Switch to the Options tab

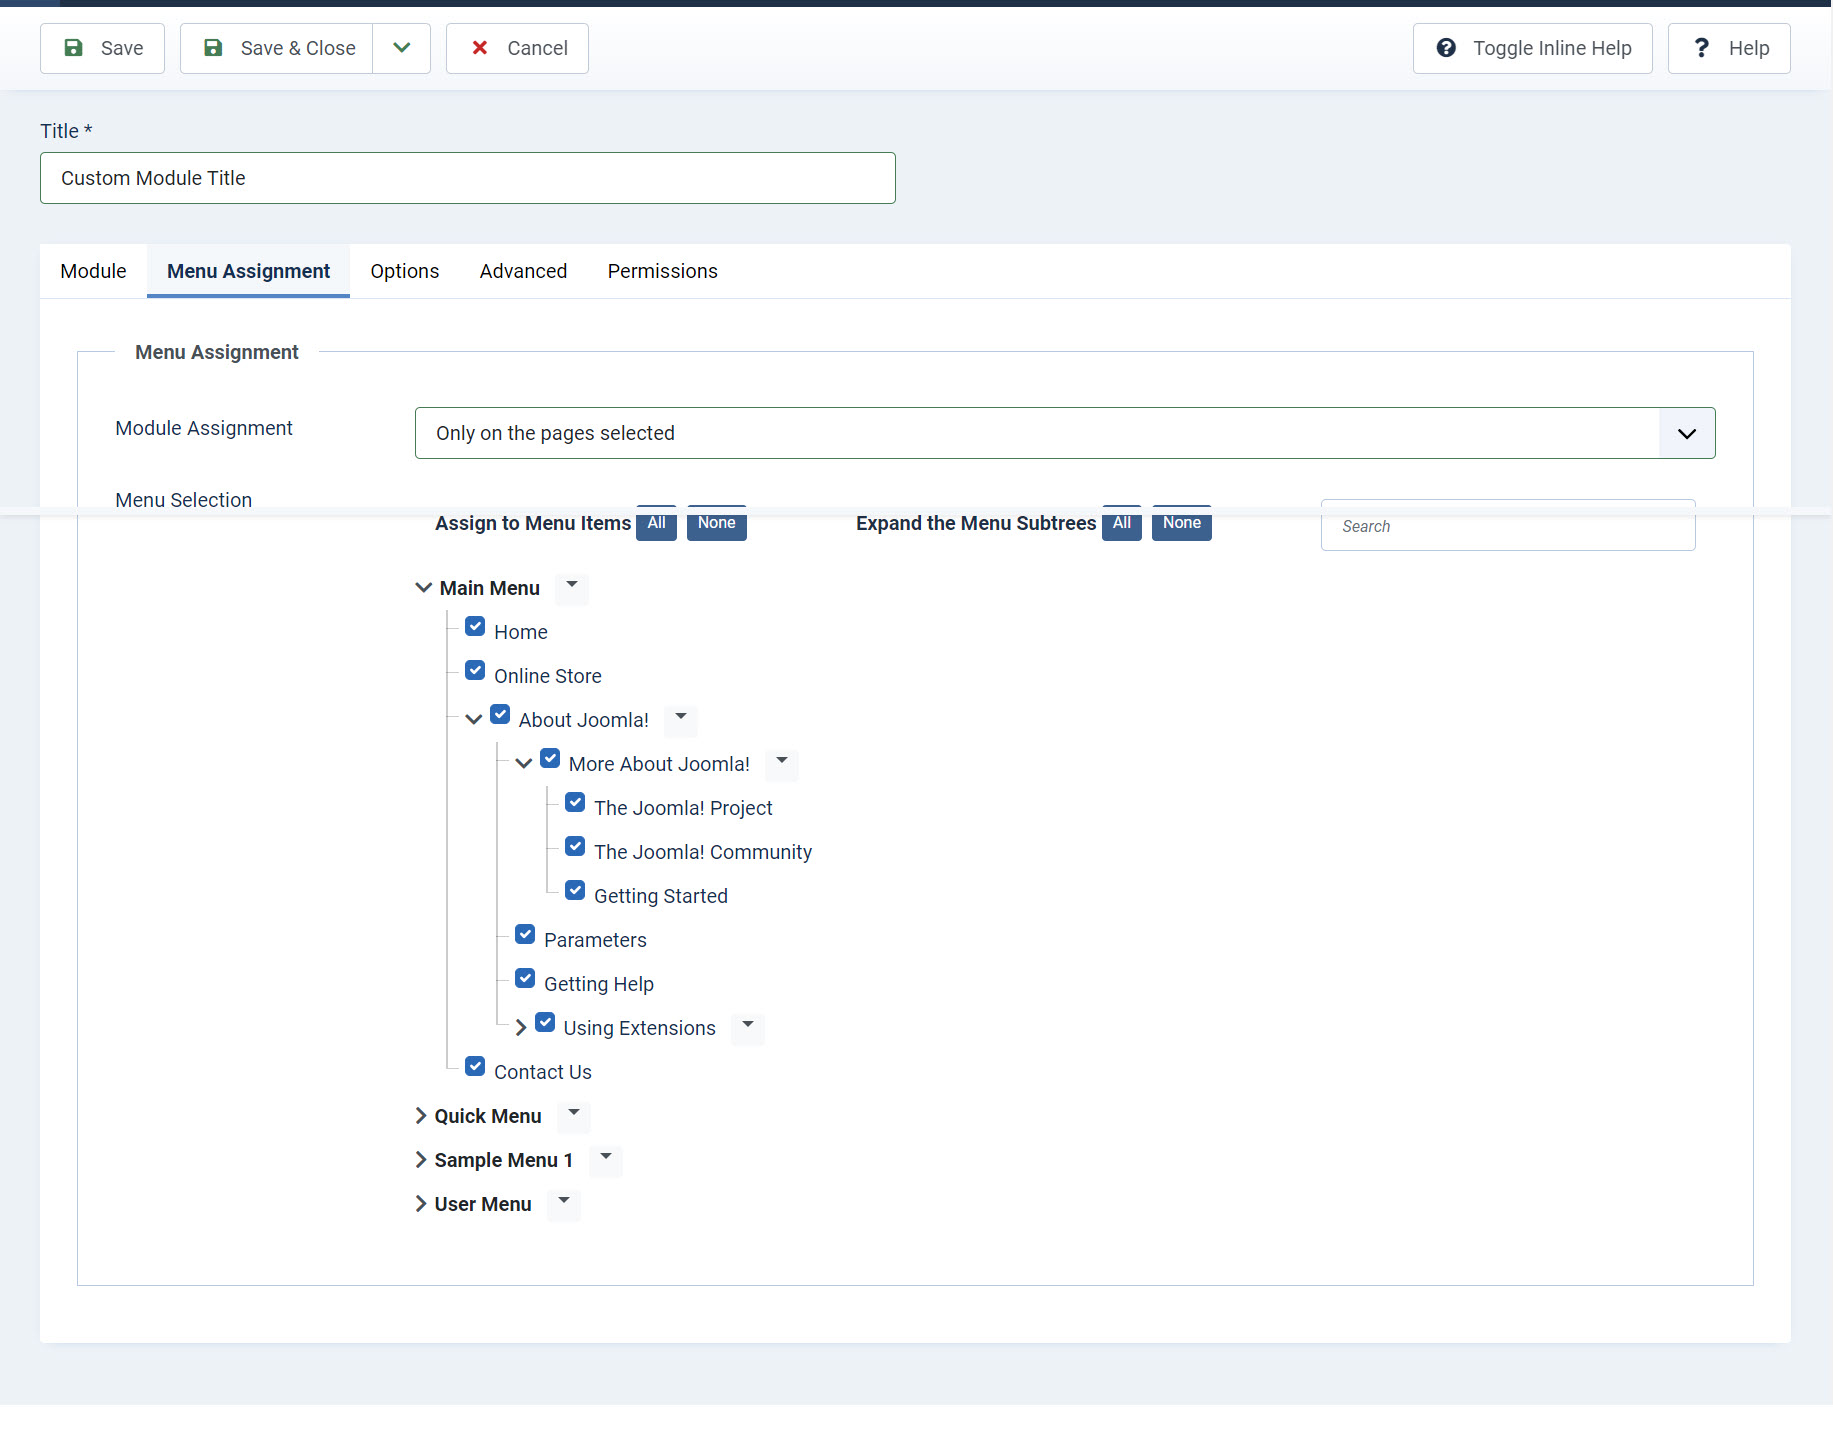[404, 271]
